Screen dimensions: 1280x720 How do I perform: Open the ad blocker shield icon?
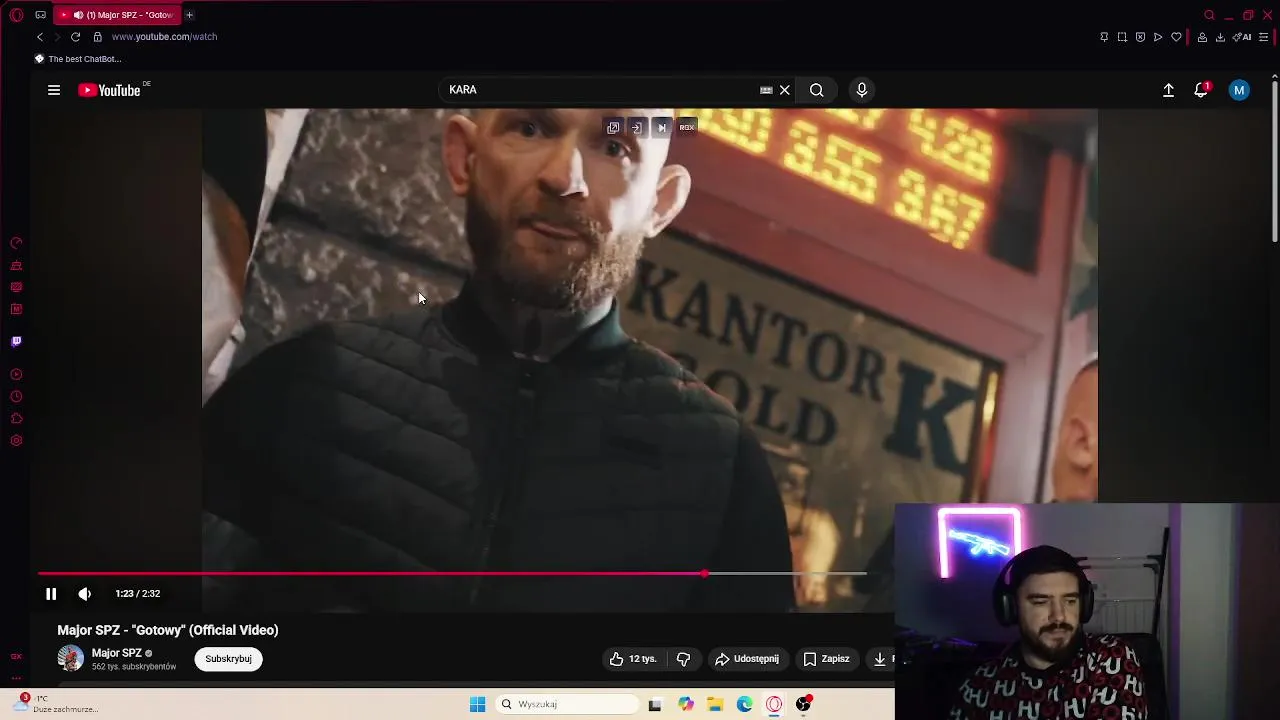(x=1140, y=37)
